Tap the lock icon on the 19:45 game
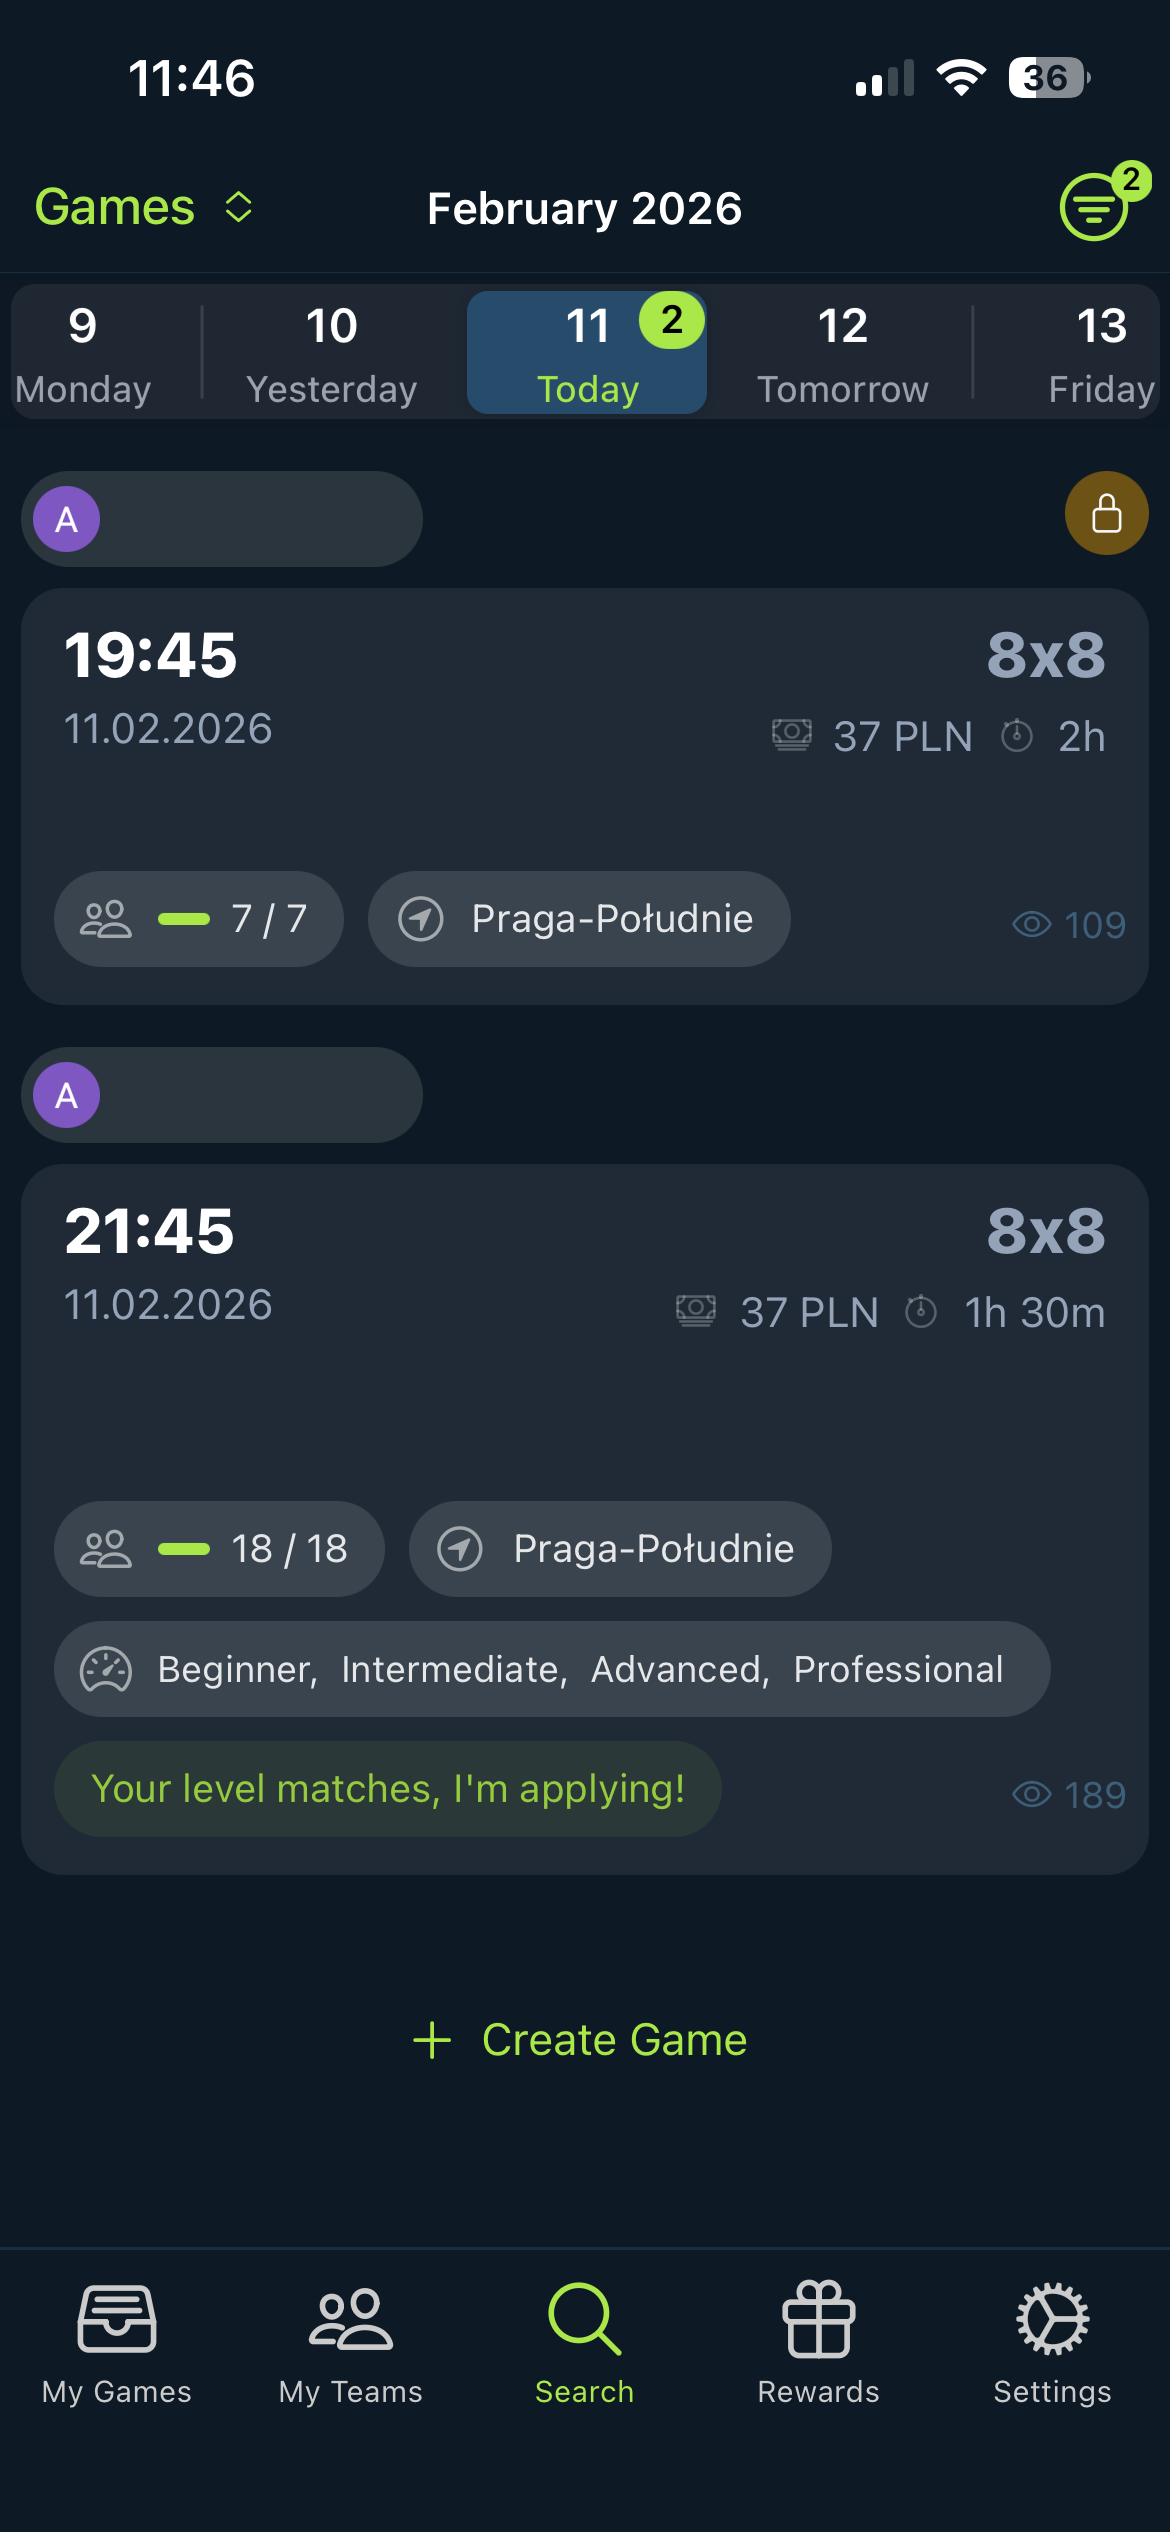1170x2532 pixels. pos(1106,514)
